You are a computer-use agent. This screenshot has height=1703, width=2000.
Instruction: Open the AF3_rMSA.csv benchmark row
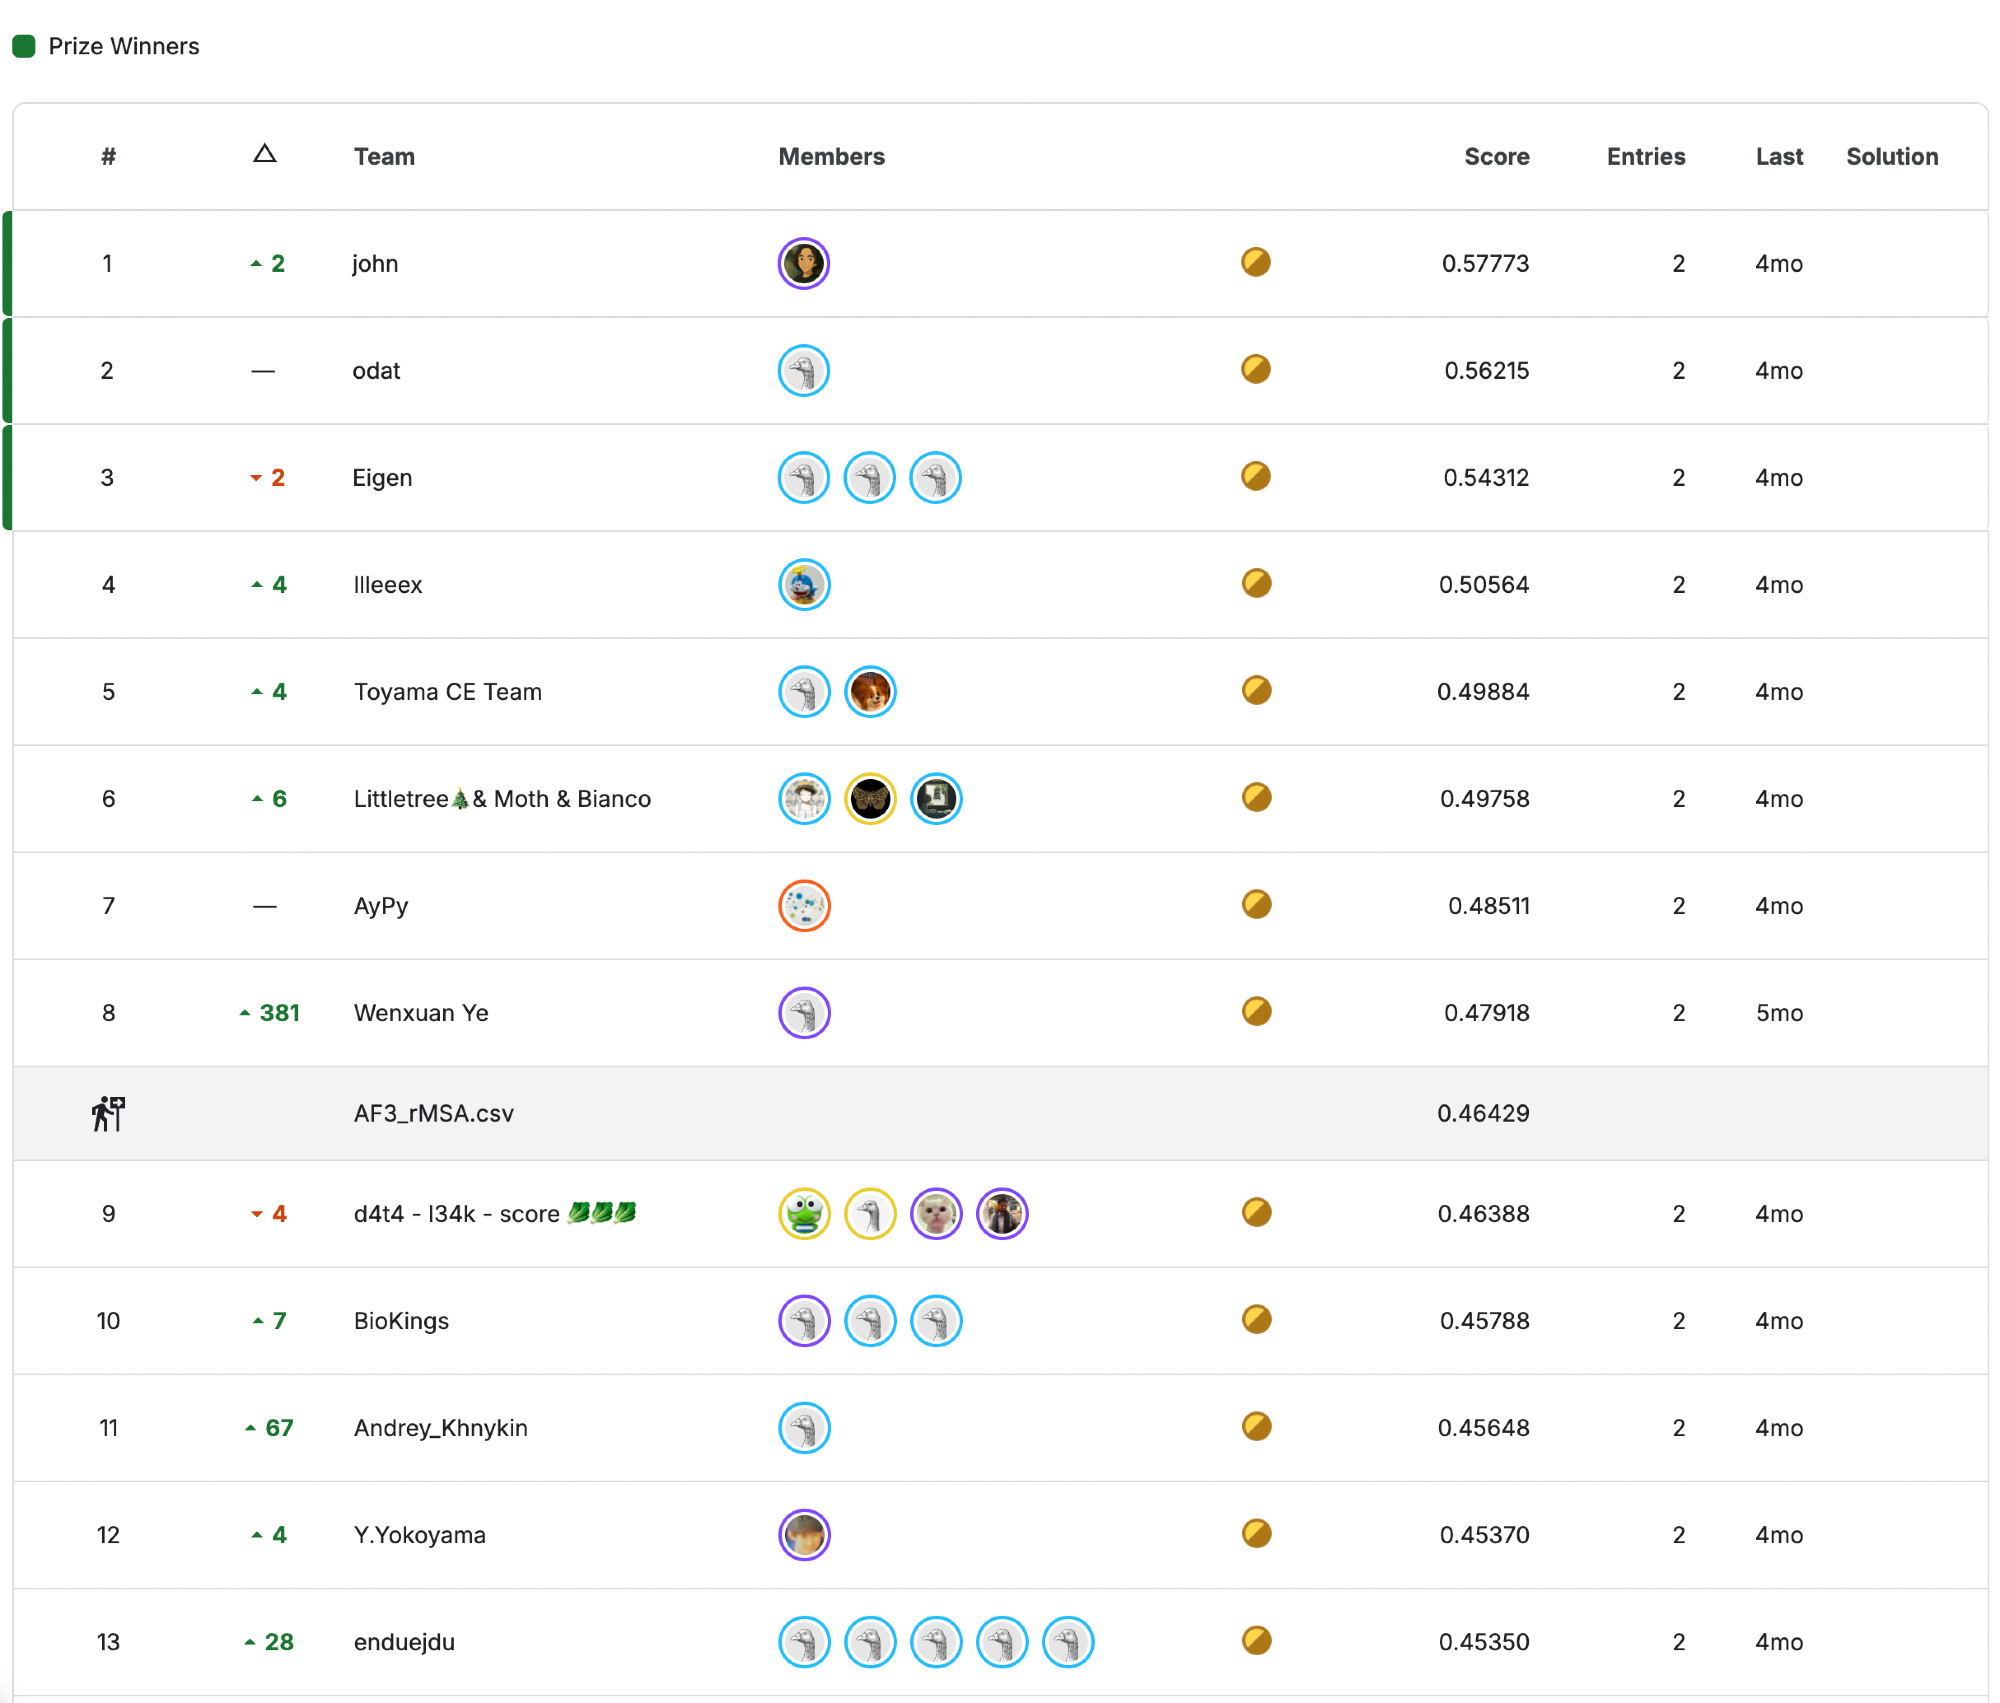pos(433,1113)
